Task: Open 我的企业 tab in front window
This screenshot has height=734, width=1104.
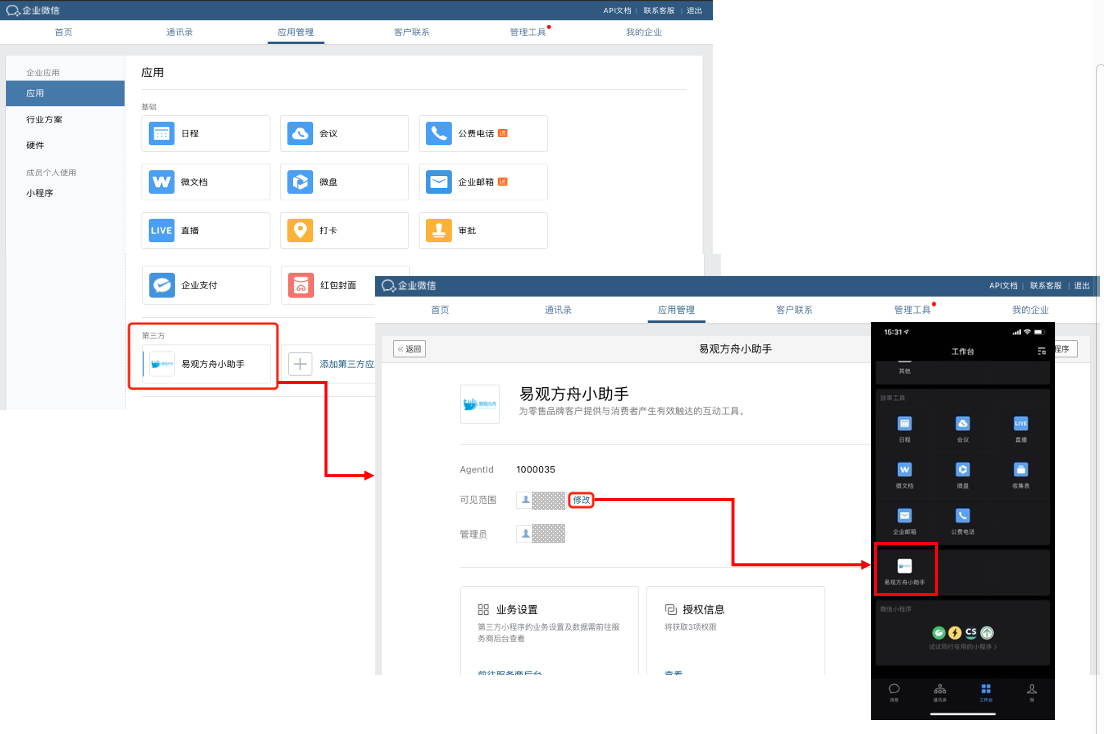Action: [1031, 310]
